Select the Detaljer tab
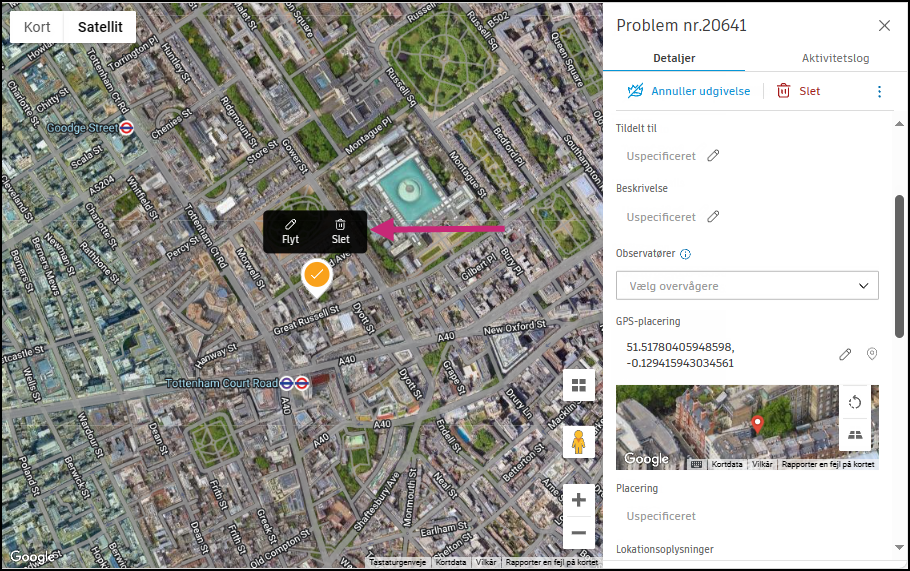The width and height of the screenshot is (910, 571). [674, 58]
